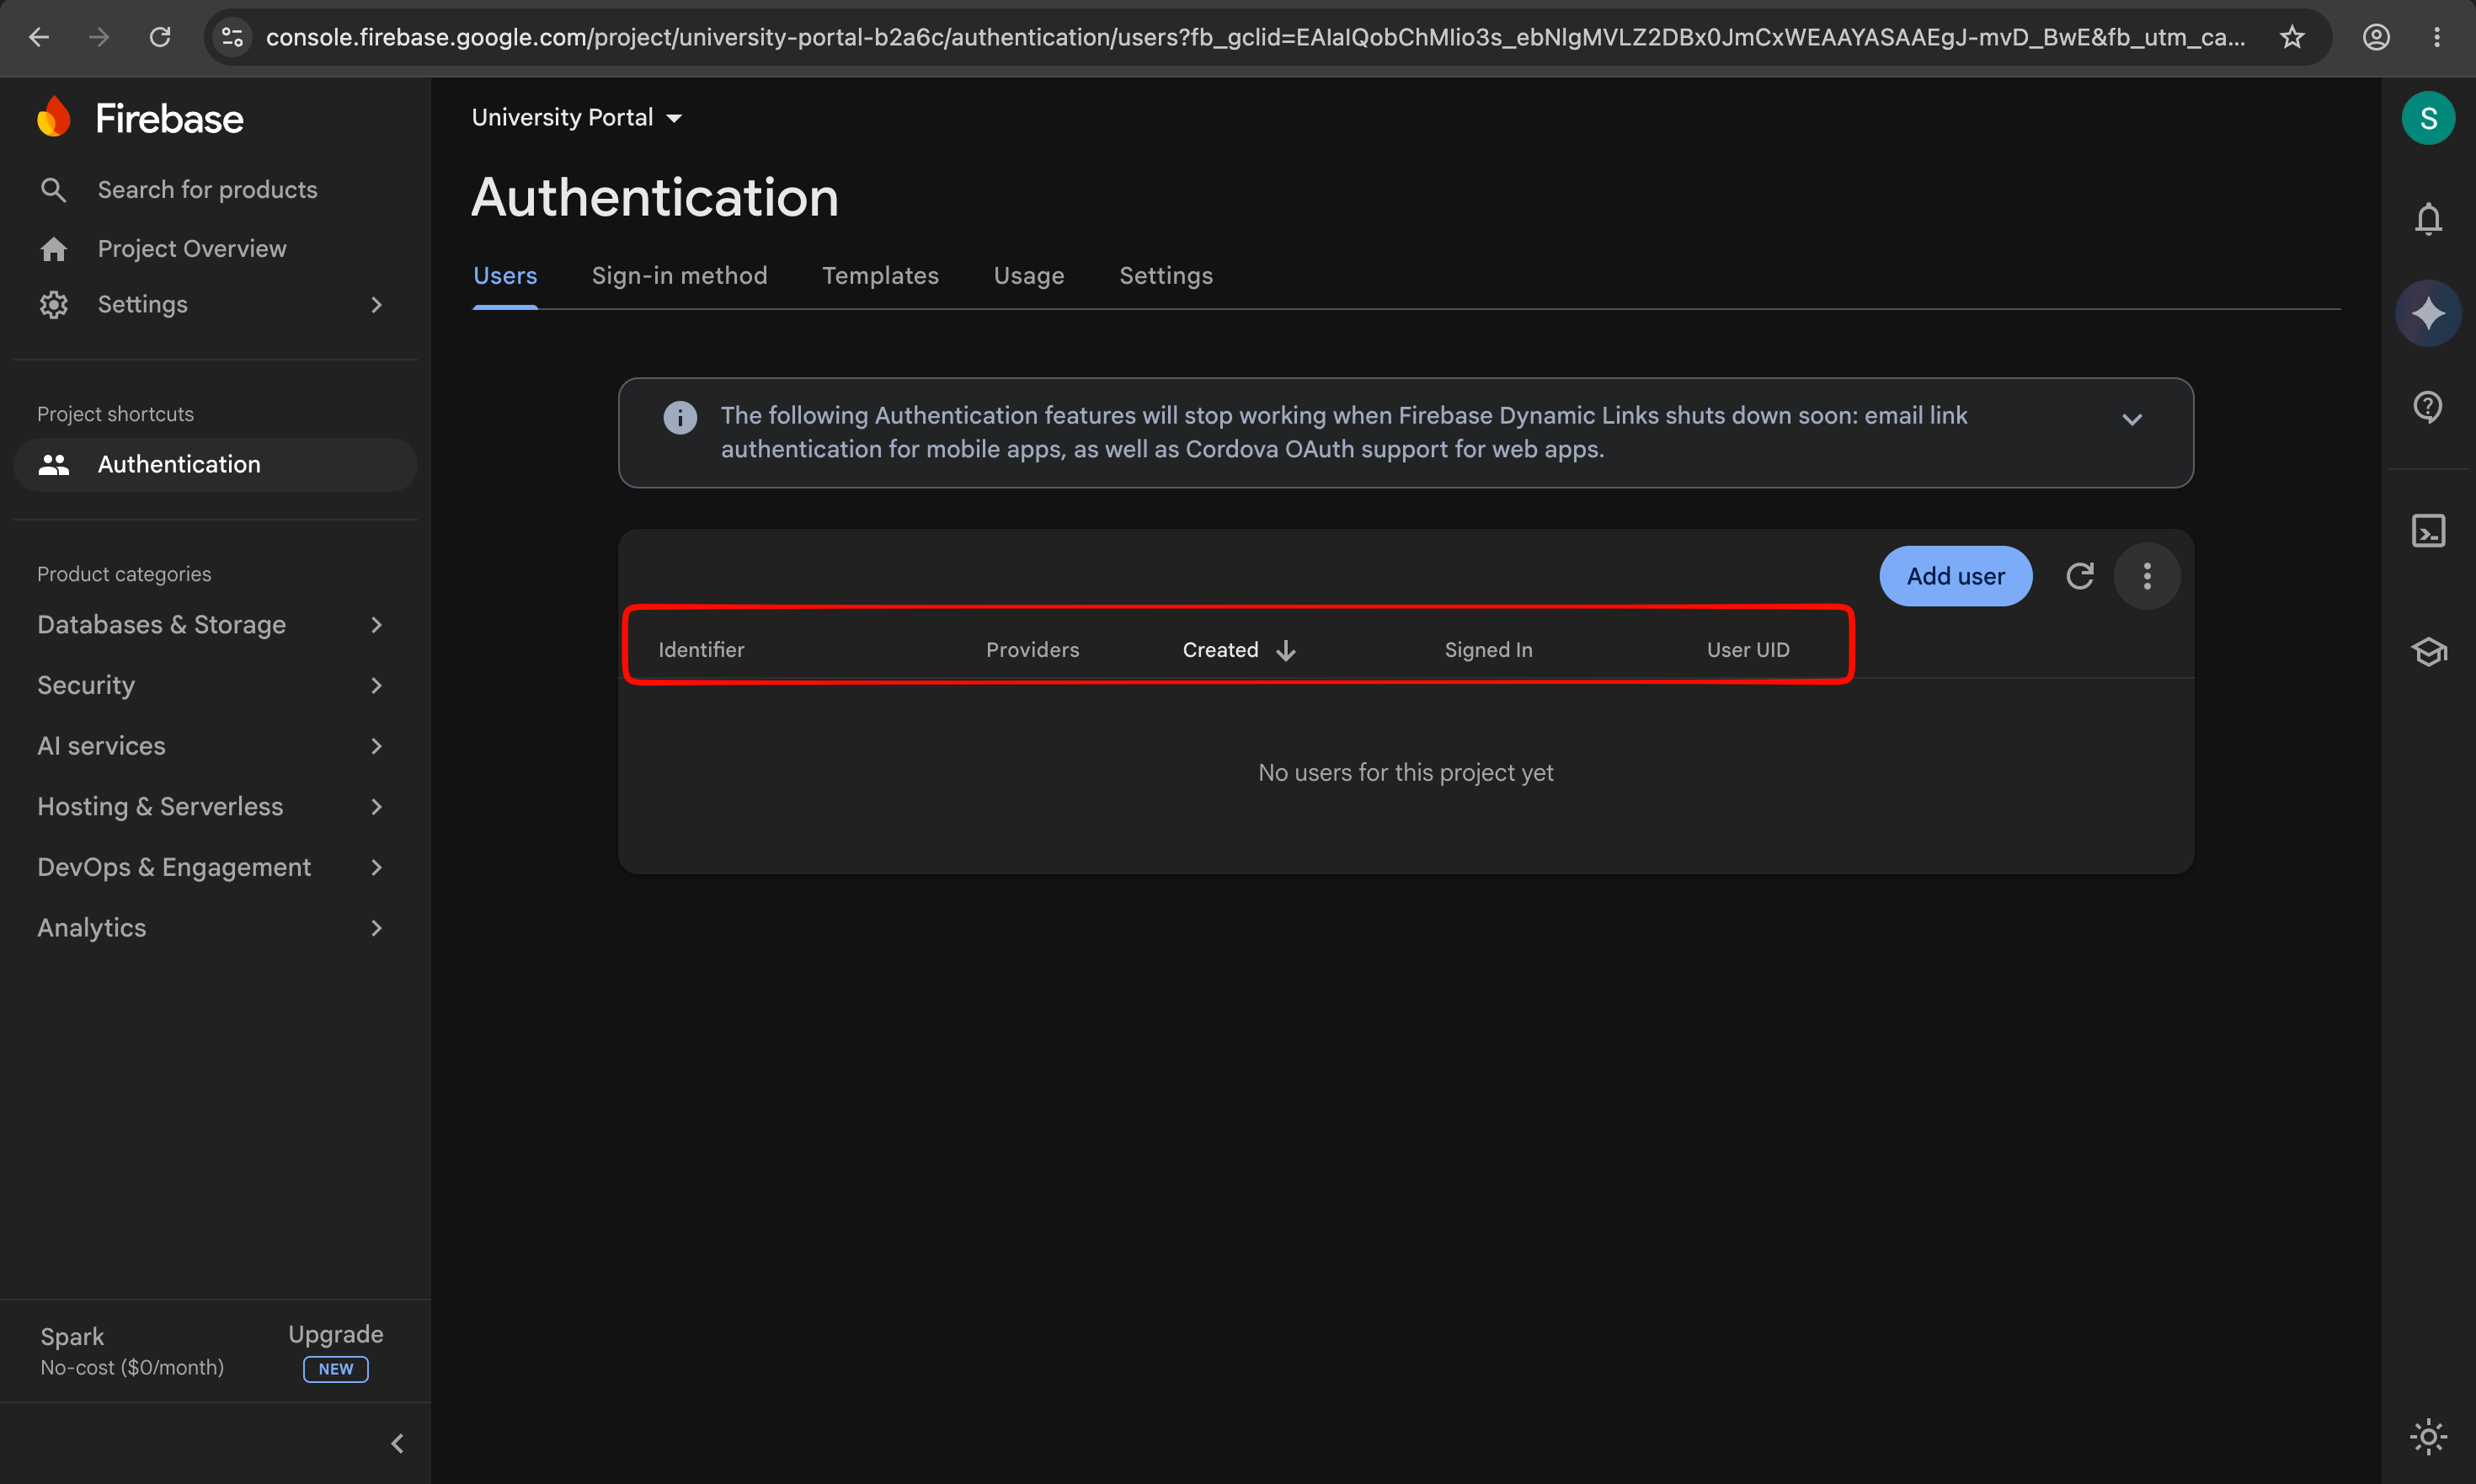Image resolution: width=2476 pixels, height=1484 pixels.
Task: Bookmark this page with the star icon
Action: pos(2291,37)
